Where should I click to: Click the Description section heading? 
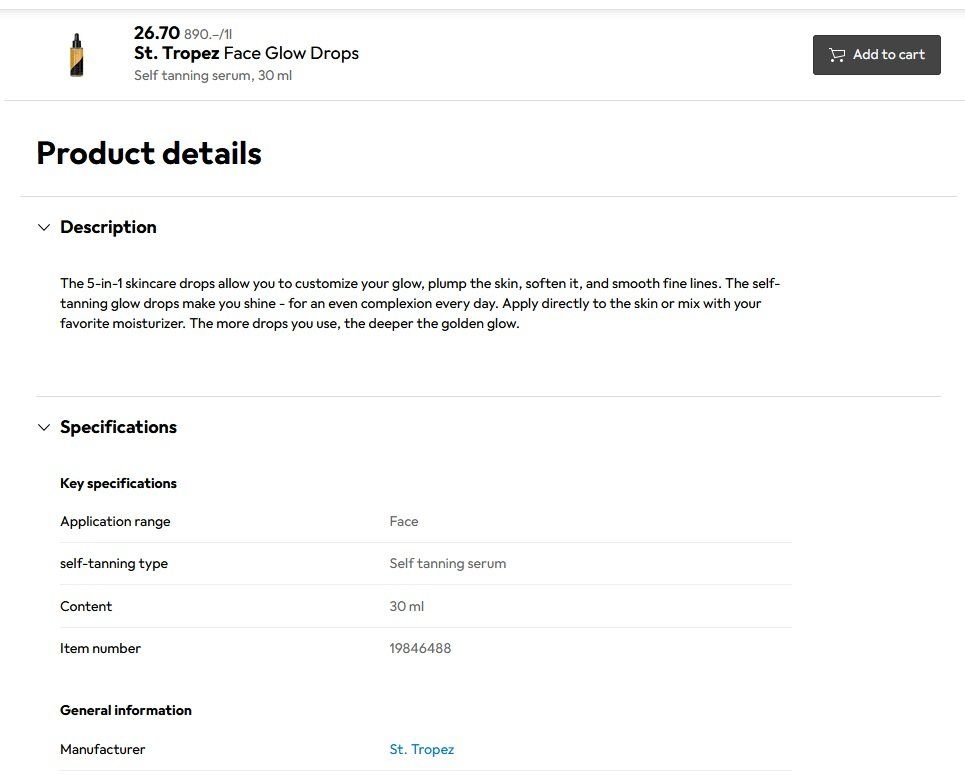(x=108, y=227)
